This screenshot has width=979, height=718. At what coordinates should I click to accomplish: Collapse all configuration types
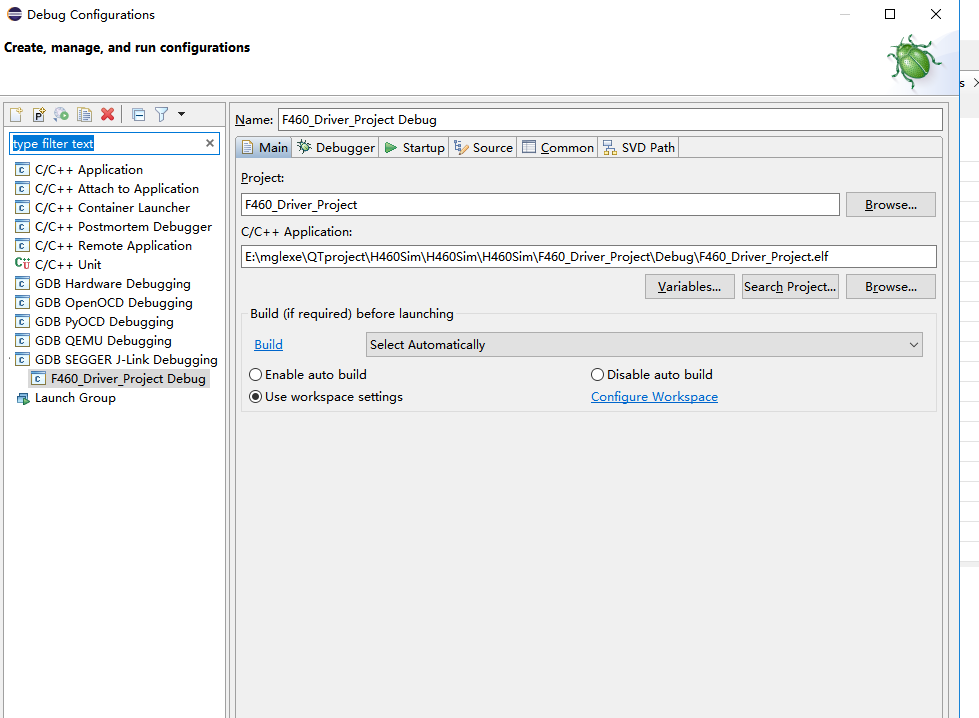click(139, 114)
